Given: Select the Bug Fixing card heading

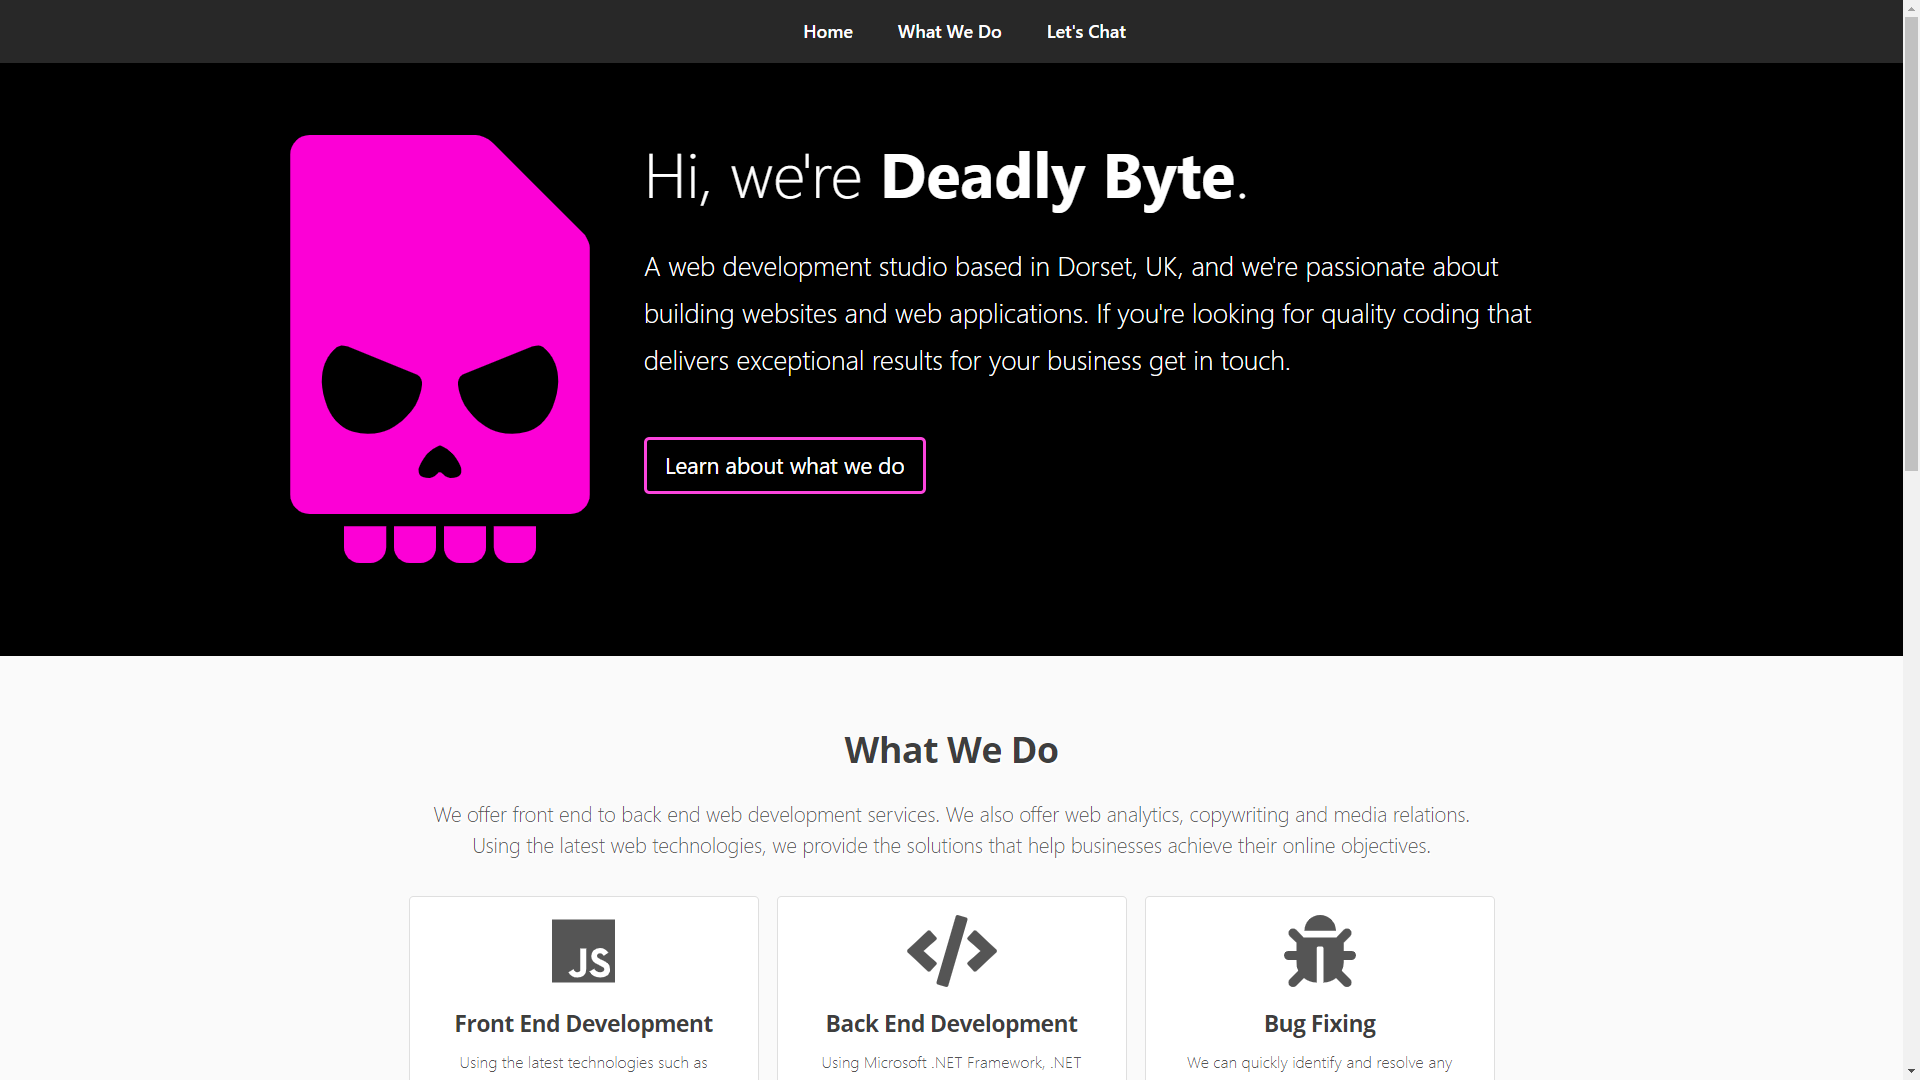Looking at the screenshot, I should 1319,1024.
